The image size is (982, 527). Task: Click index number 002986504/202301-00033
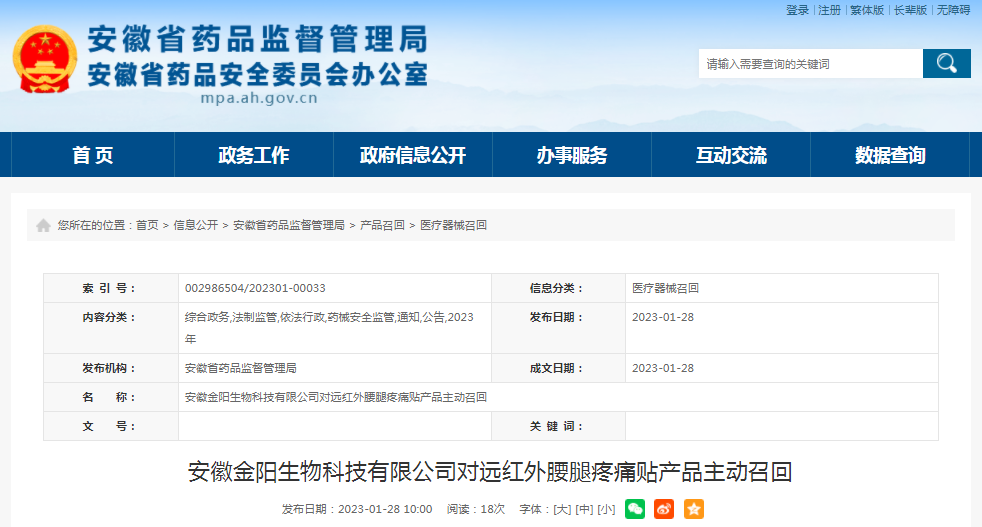[255, 288]
